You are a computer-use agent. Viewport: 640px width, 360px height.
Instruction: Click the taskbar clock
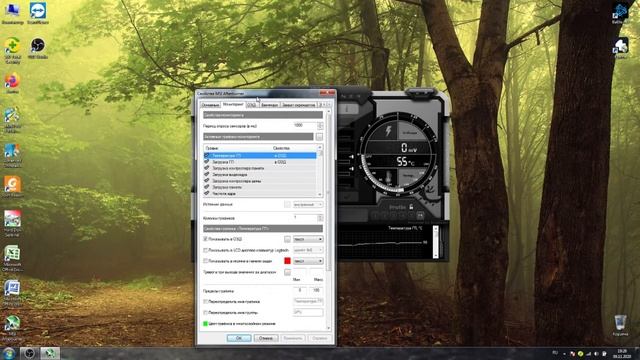pos(622,353)
